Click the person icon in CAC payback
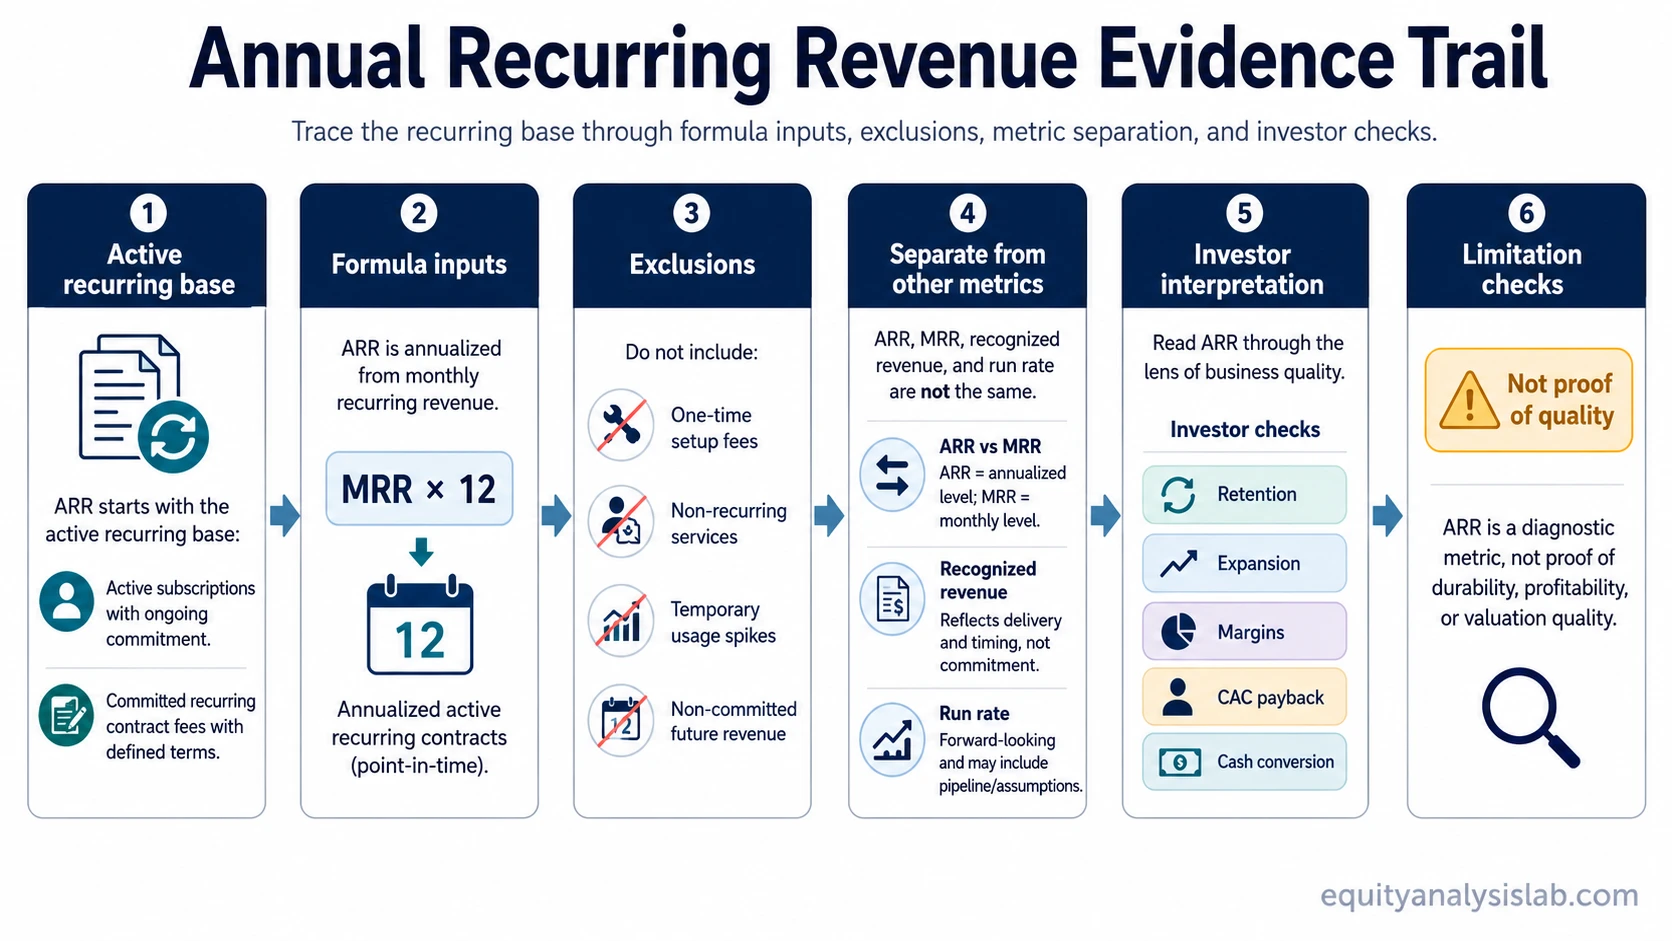The image size is (1672, 941). 1179,697
